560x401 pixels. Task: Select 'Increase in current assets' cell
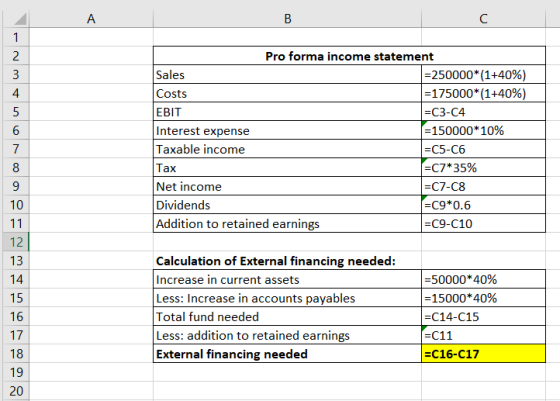click(x=288, y=279)
